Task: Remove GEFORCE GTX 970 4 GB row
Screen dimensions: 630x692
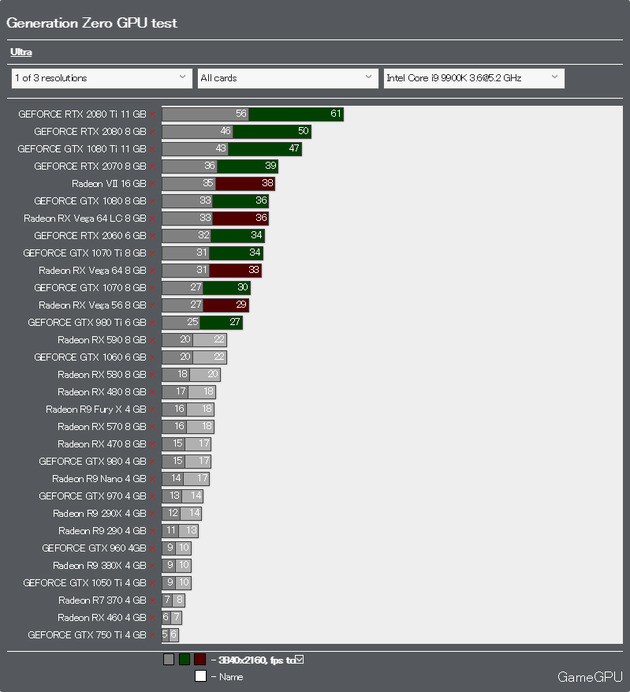Action: 152,496
